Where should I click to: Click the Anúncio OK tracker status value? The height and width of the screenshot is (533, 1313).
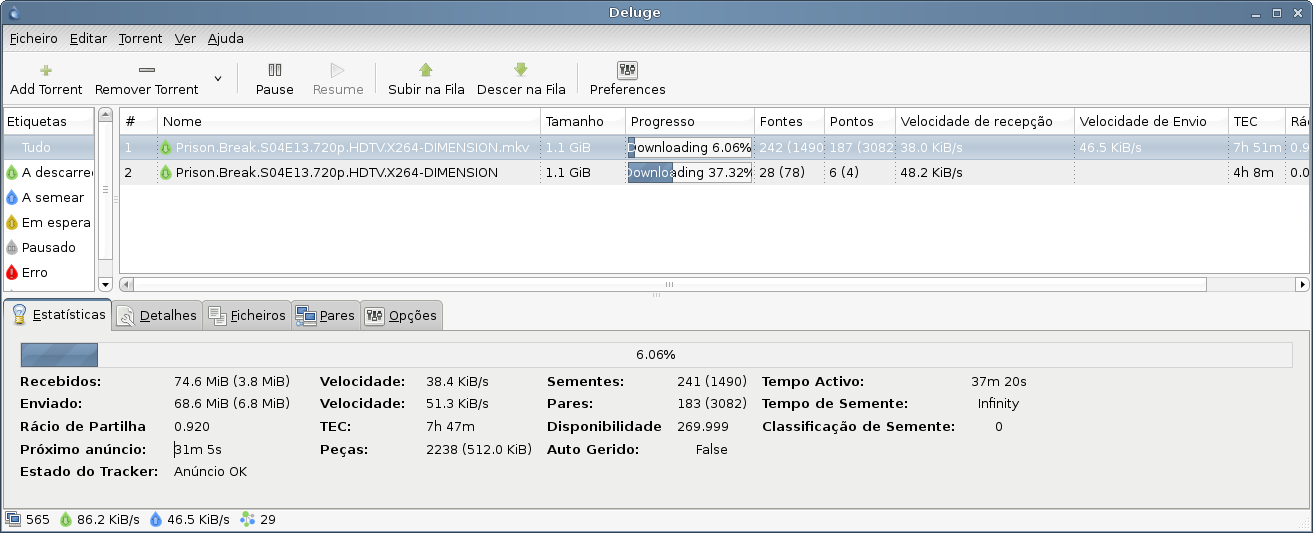click(x=210, y=471)
